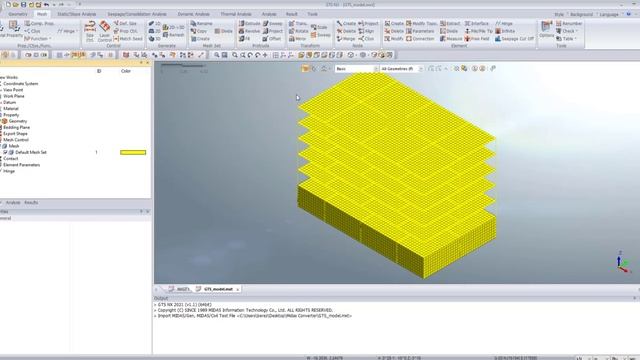Select Element Parameters in the tree
This screenshot has height=360, width=640.
[x=22, y=165]
